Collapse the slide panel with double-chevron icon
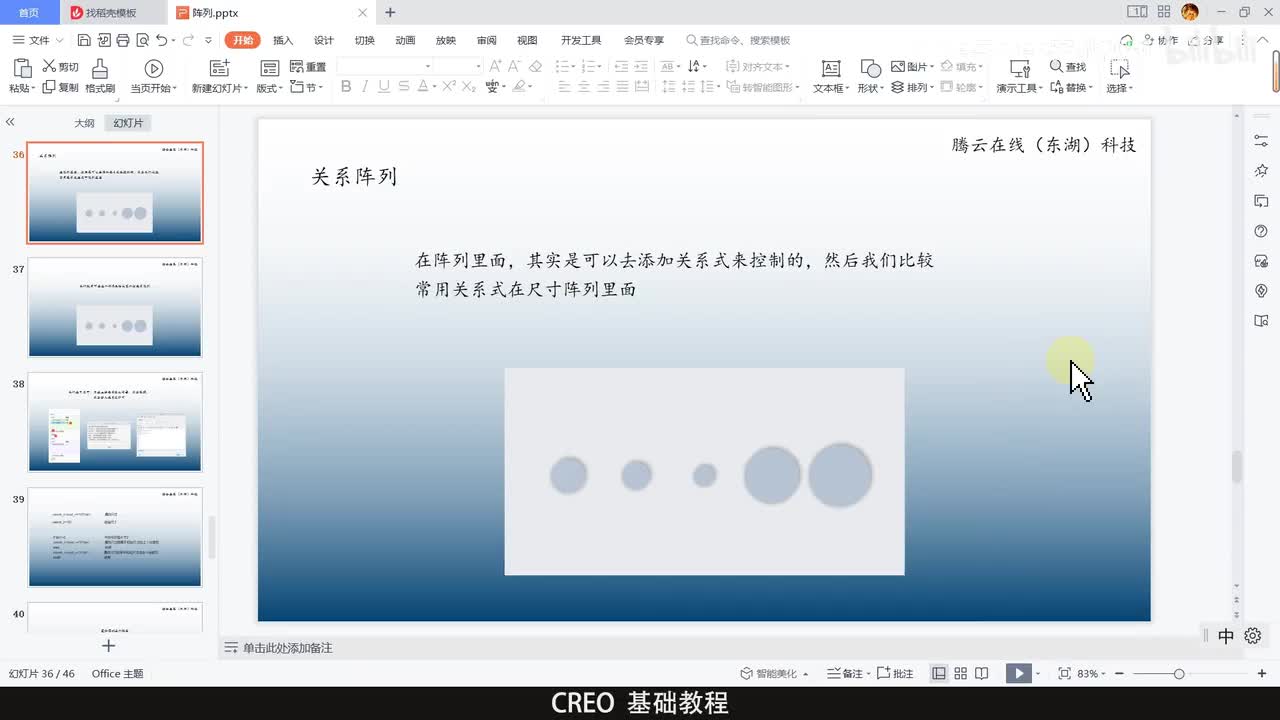This screenshot has height=720, width=1280. point(10,121)
